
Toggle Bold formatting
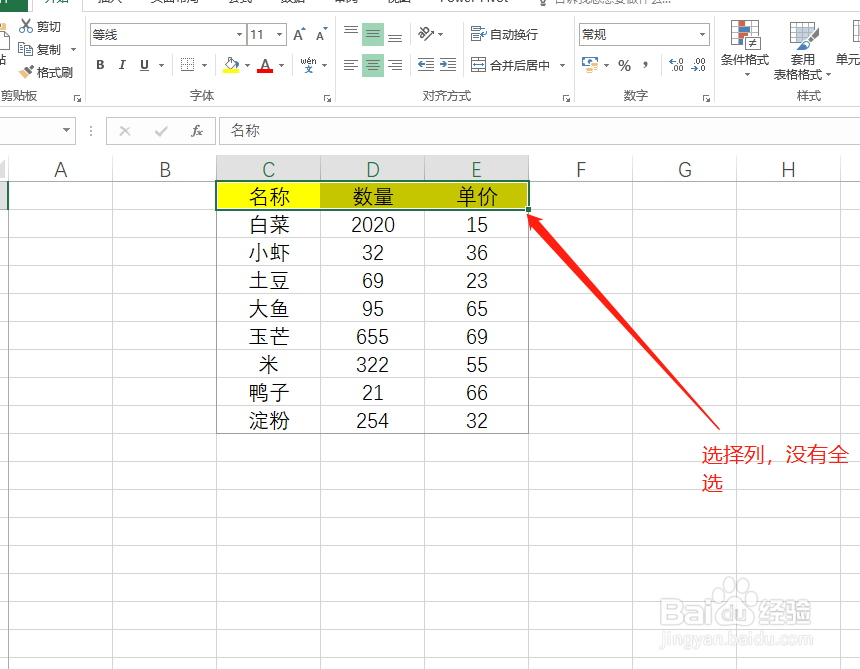100,65
